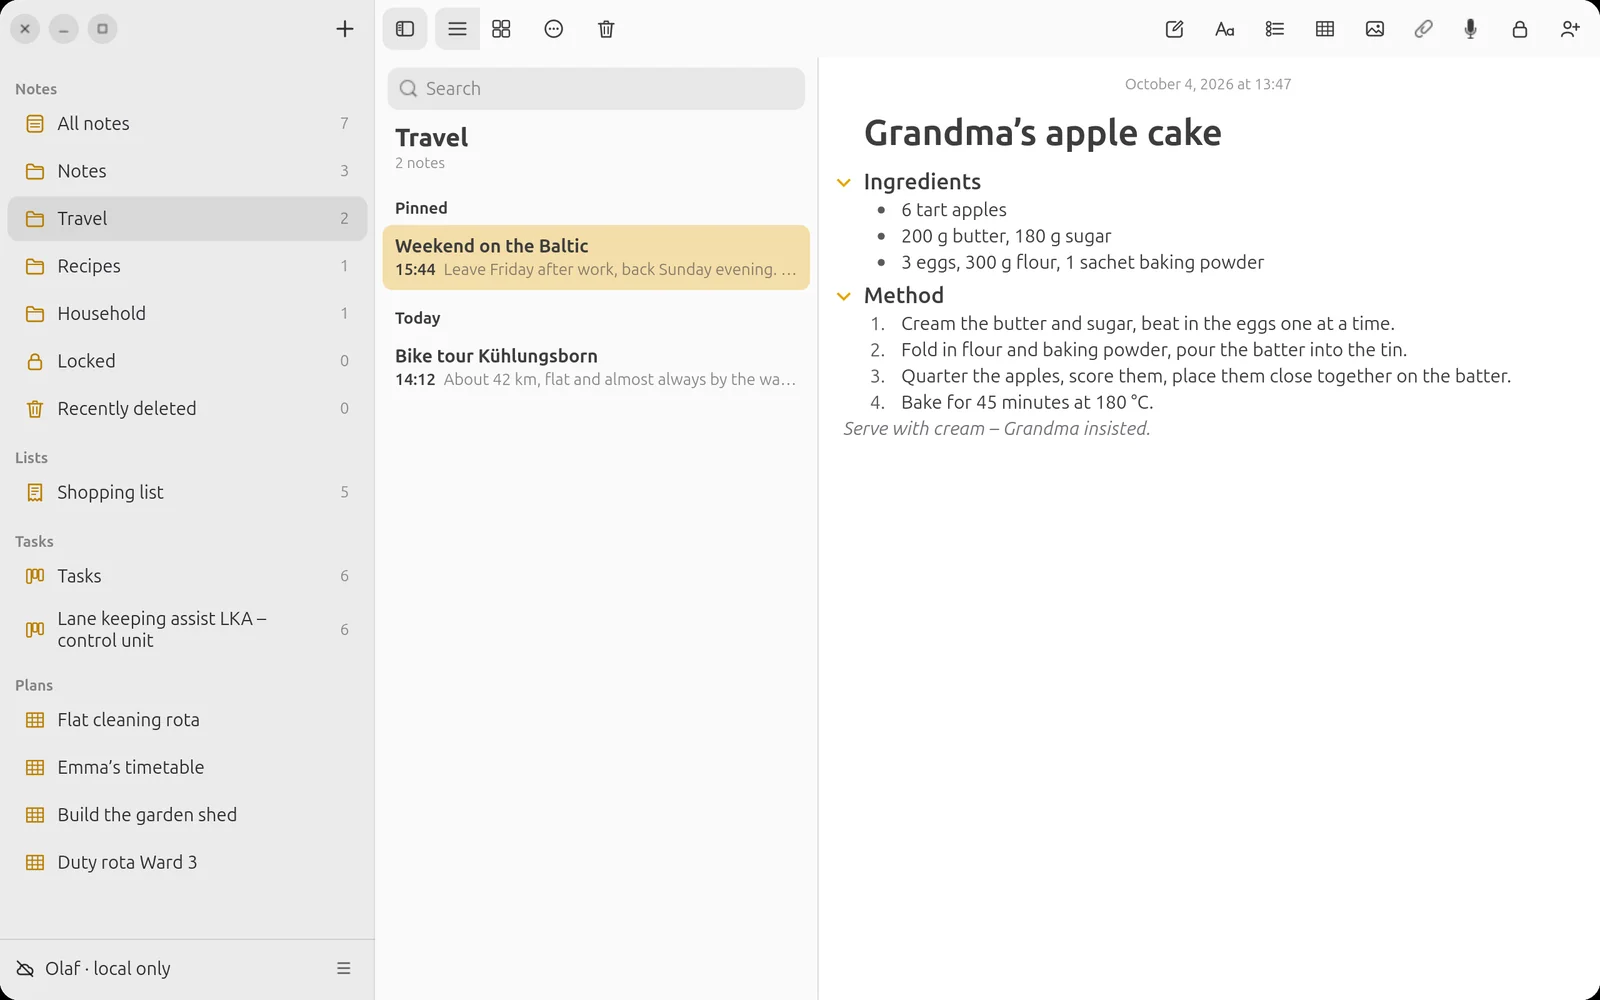Open the Household folder
Screen dimensions: 1600x1000
tap(187, 314)
